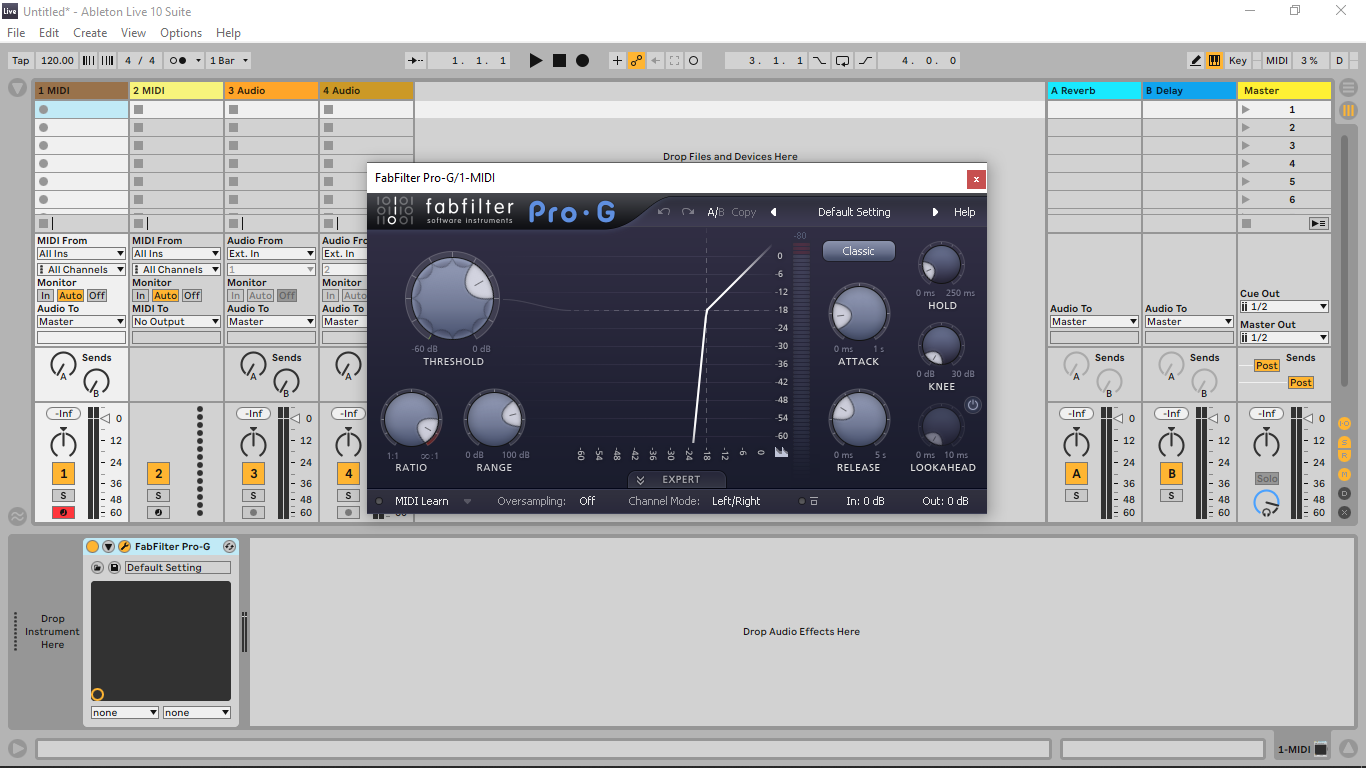Click the Pro-G THRESHOLD knob
The height and width of the screenshot is (768, 1366).
[453, 298]
